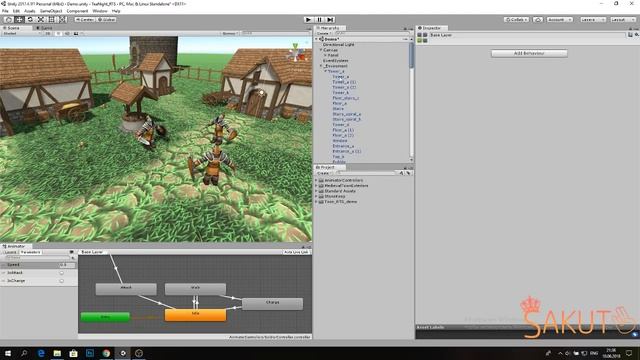Open the Component menu

tap(77, 11)
